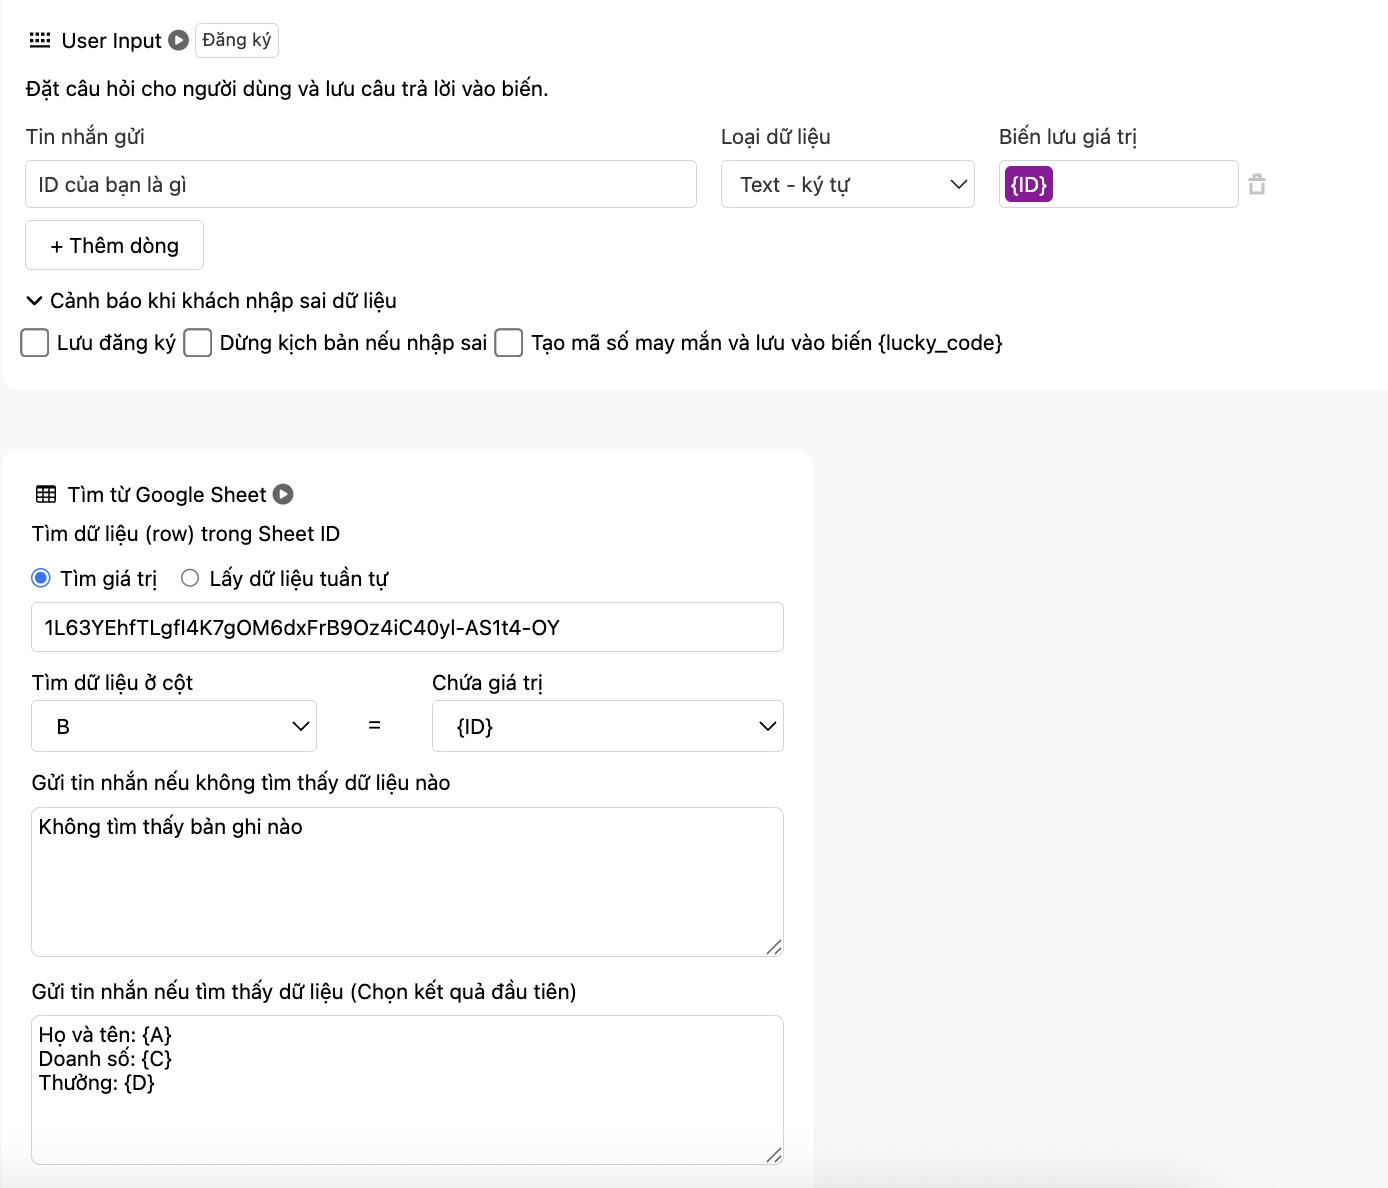Check Dừng kịch bản nếu nhập sai

(198, 343)
